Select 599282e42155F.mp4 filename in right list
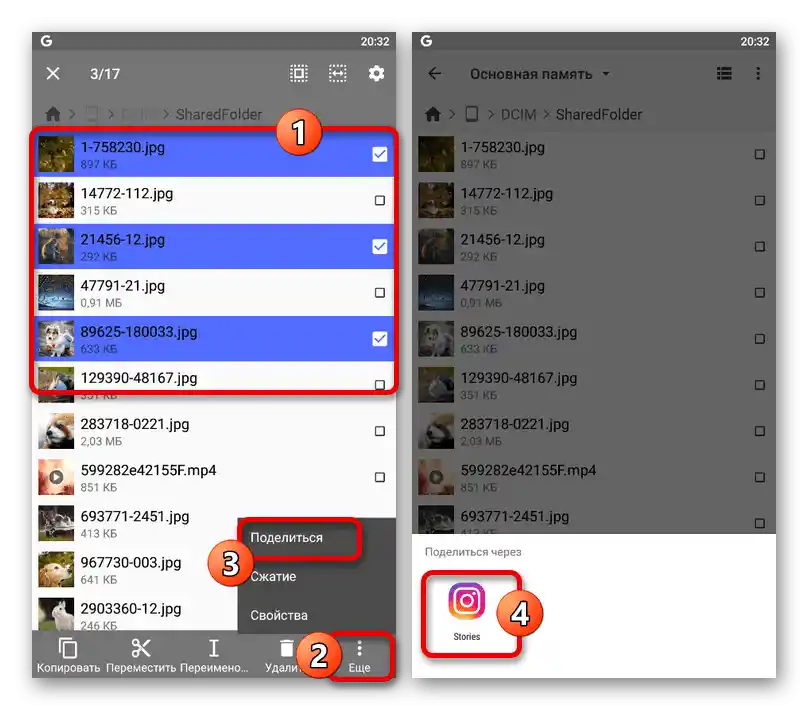Image resolution: width=808 pixels, height=710 pixels. pos(528,470)
